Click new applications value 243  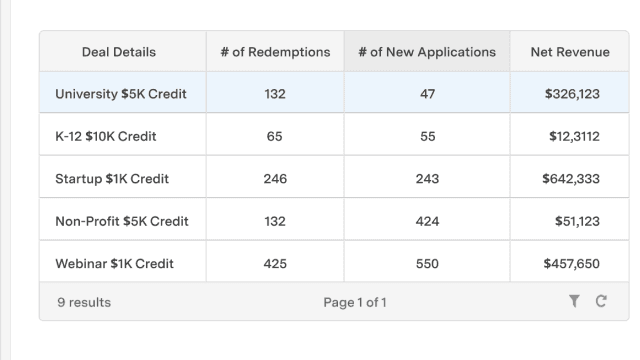[x=427, y=179]
